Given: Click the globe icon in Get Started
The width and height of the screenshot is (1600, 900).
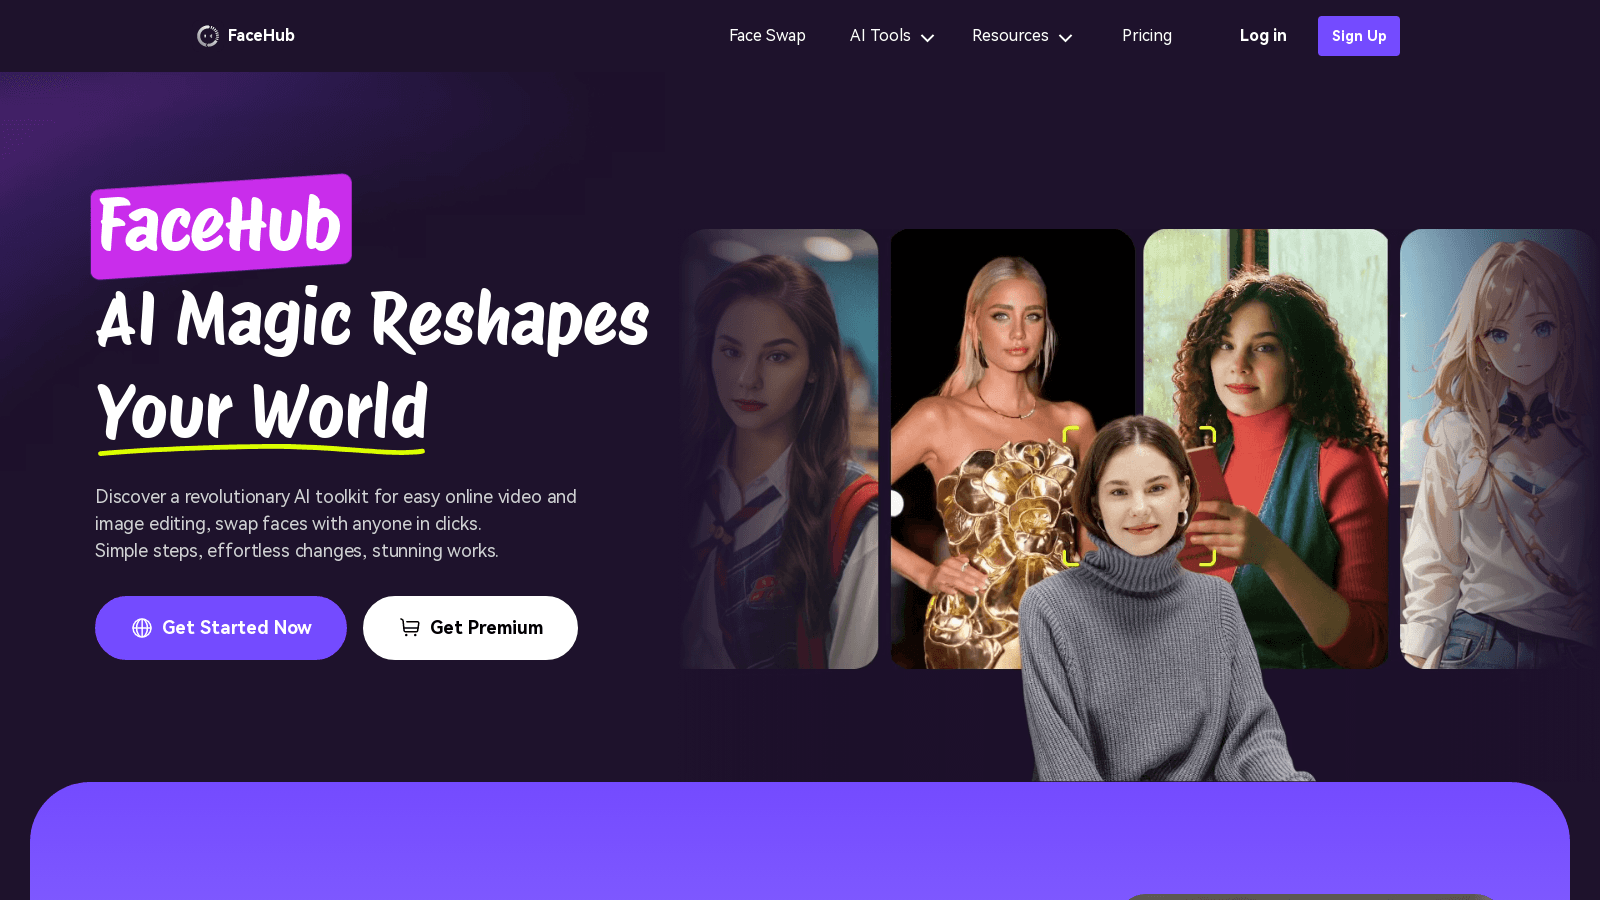Looking at the screenshot, I should 142,628.
